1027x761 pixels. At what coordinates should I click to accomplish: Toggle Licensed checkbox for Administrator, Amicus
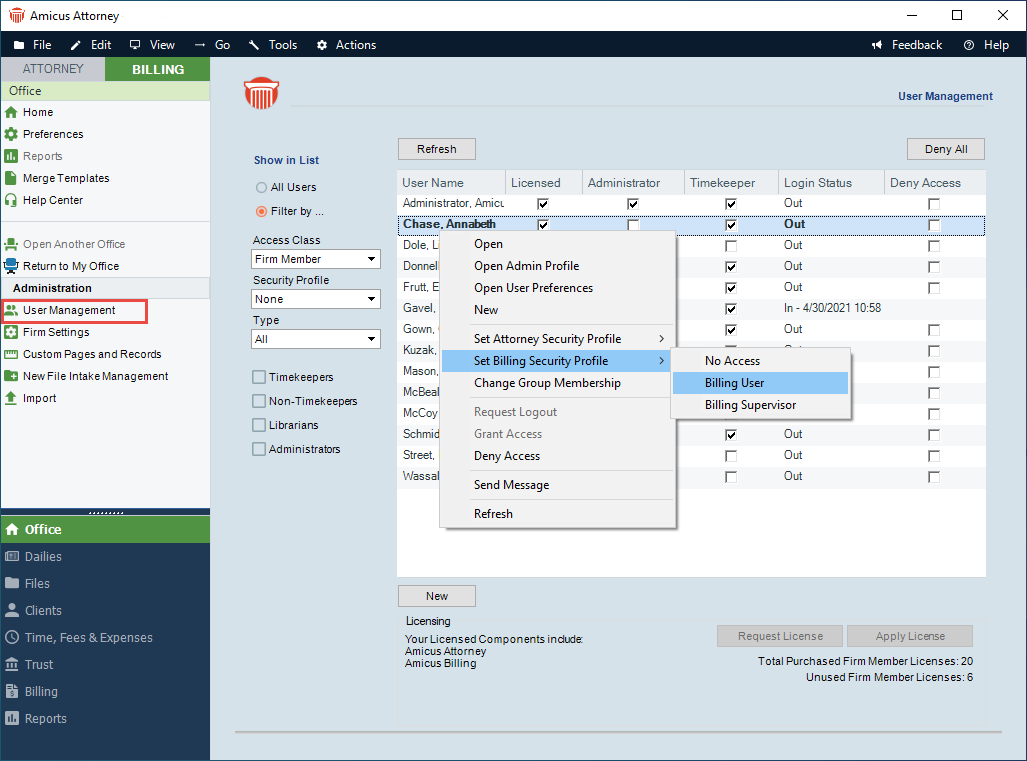(x=543, y=204)
